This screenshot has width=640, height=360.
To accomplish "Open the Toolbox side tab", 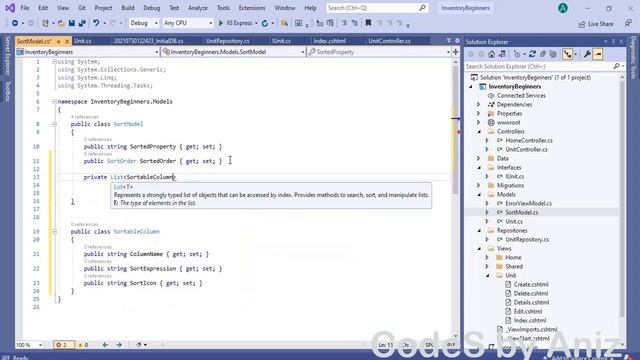I will click(7, 91).
